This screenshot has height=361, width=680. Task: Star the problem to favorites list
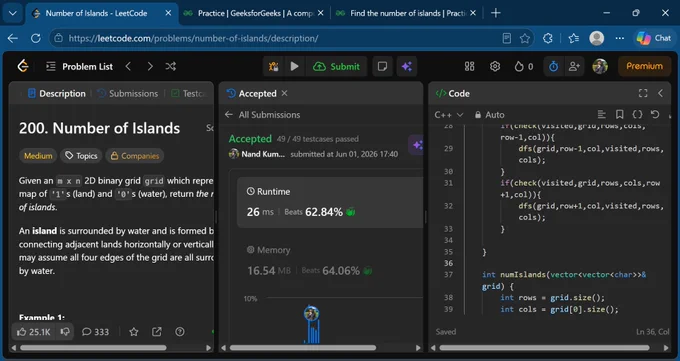point(134,332)
